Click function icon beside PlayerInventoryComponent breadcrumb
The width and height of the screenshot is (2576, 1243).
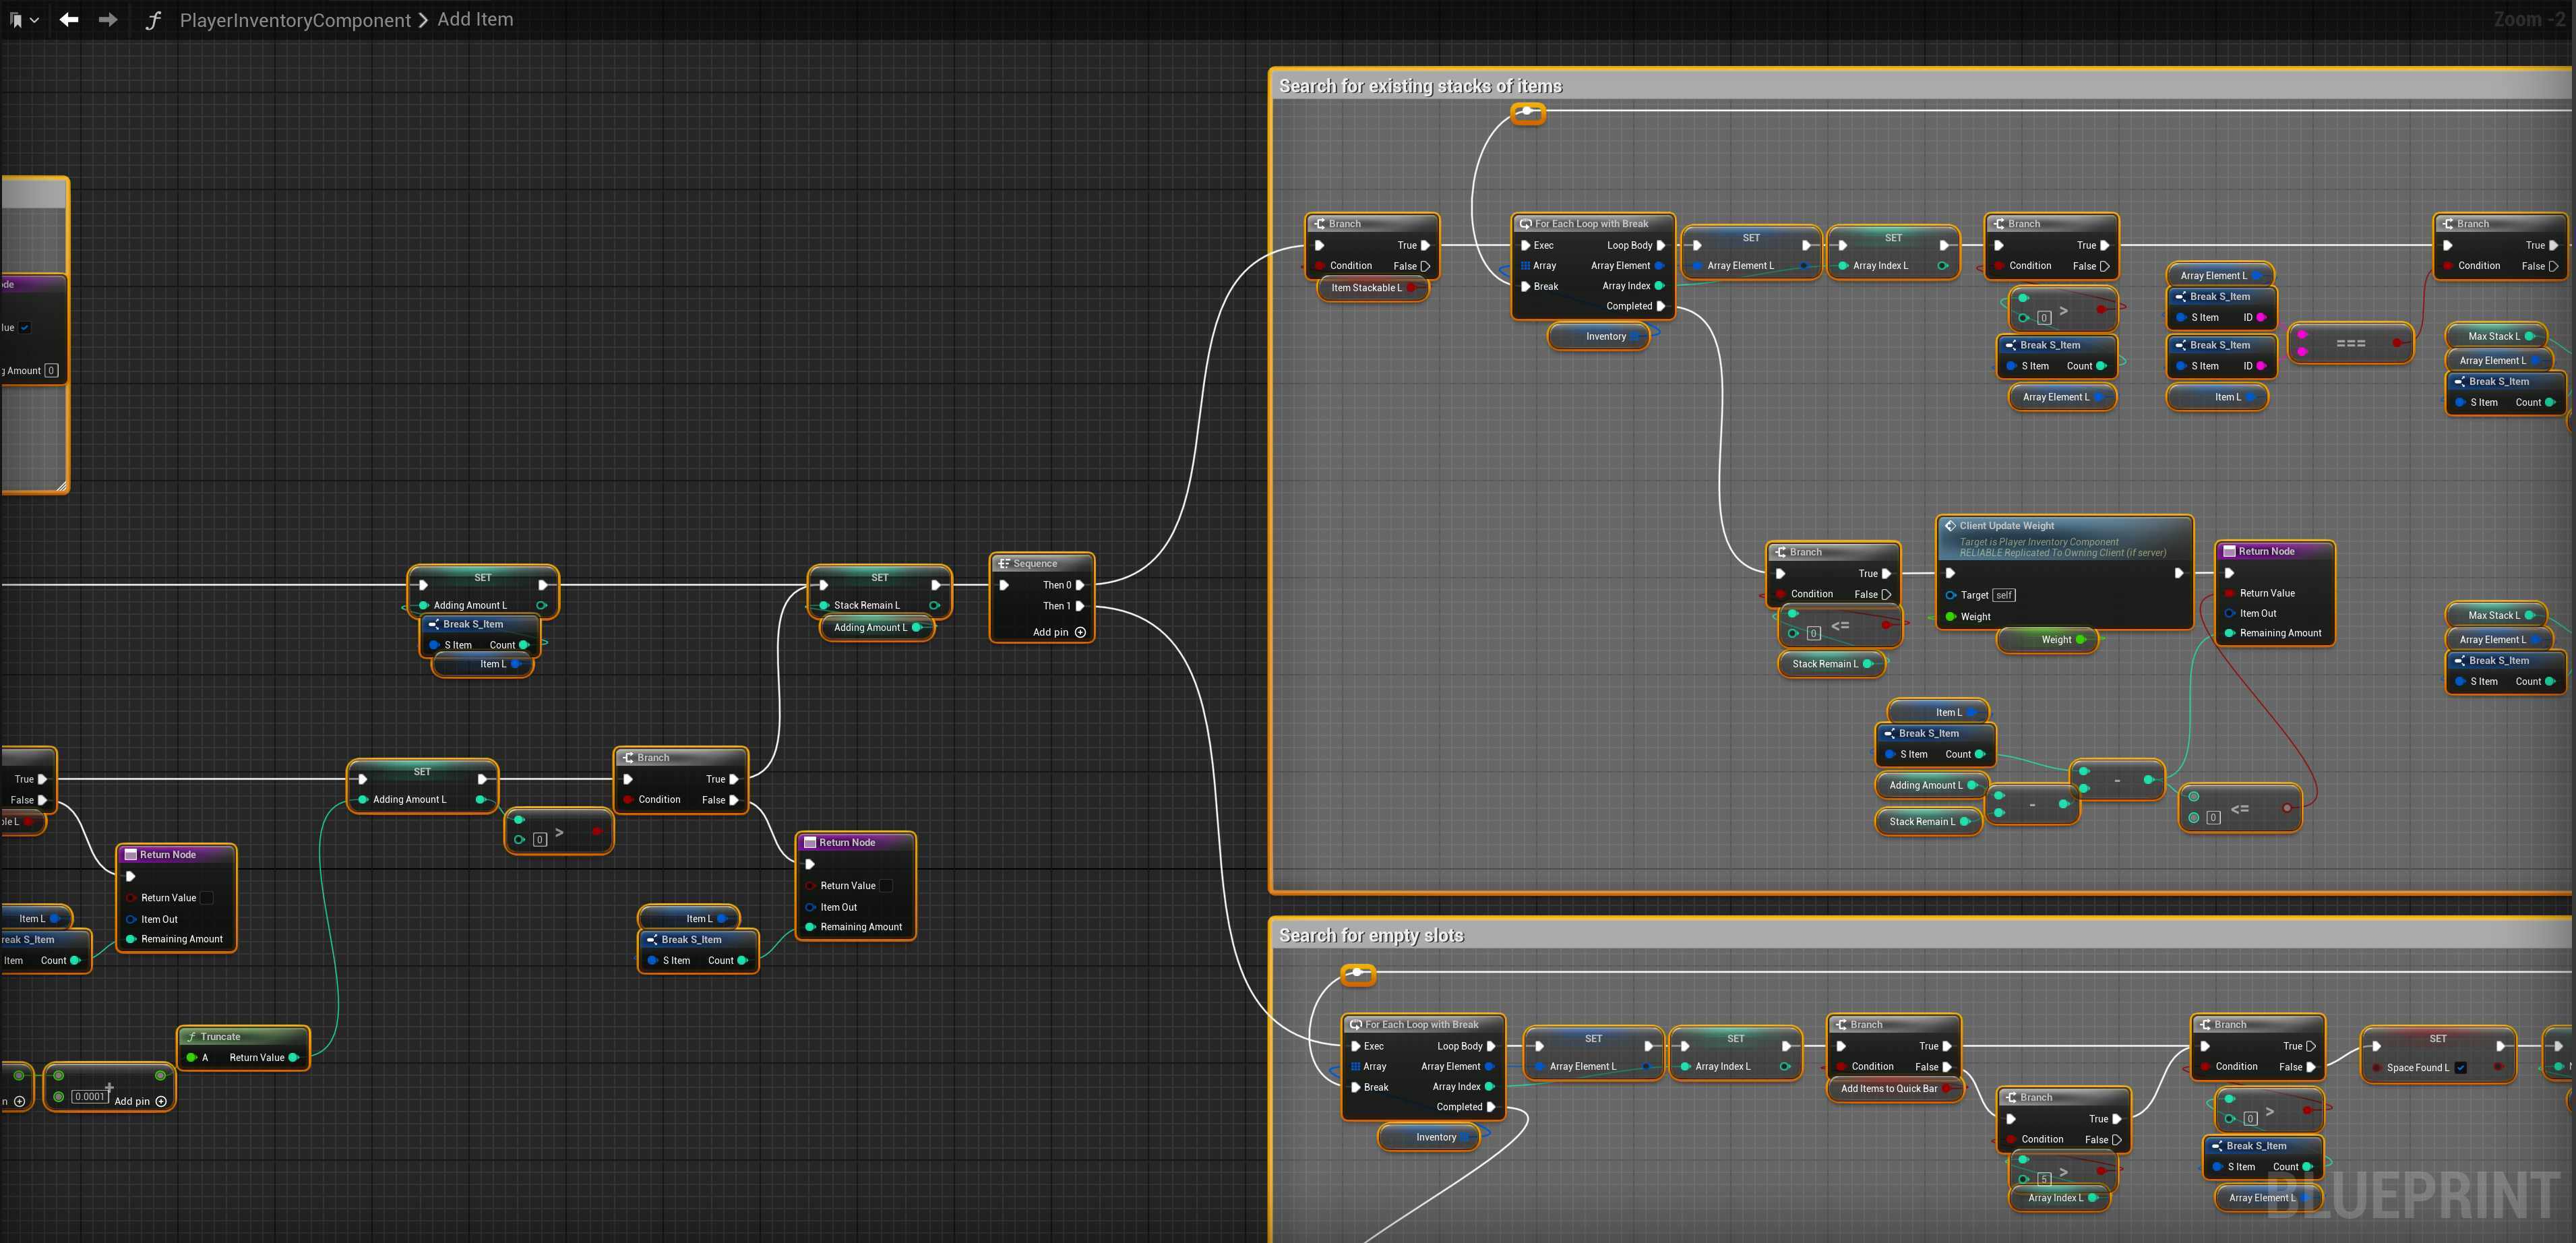153,20
